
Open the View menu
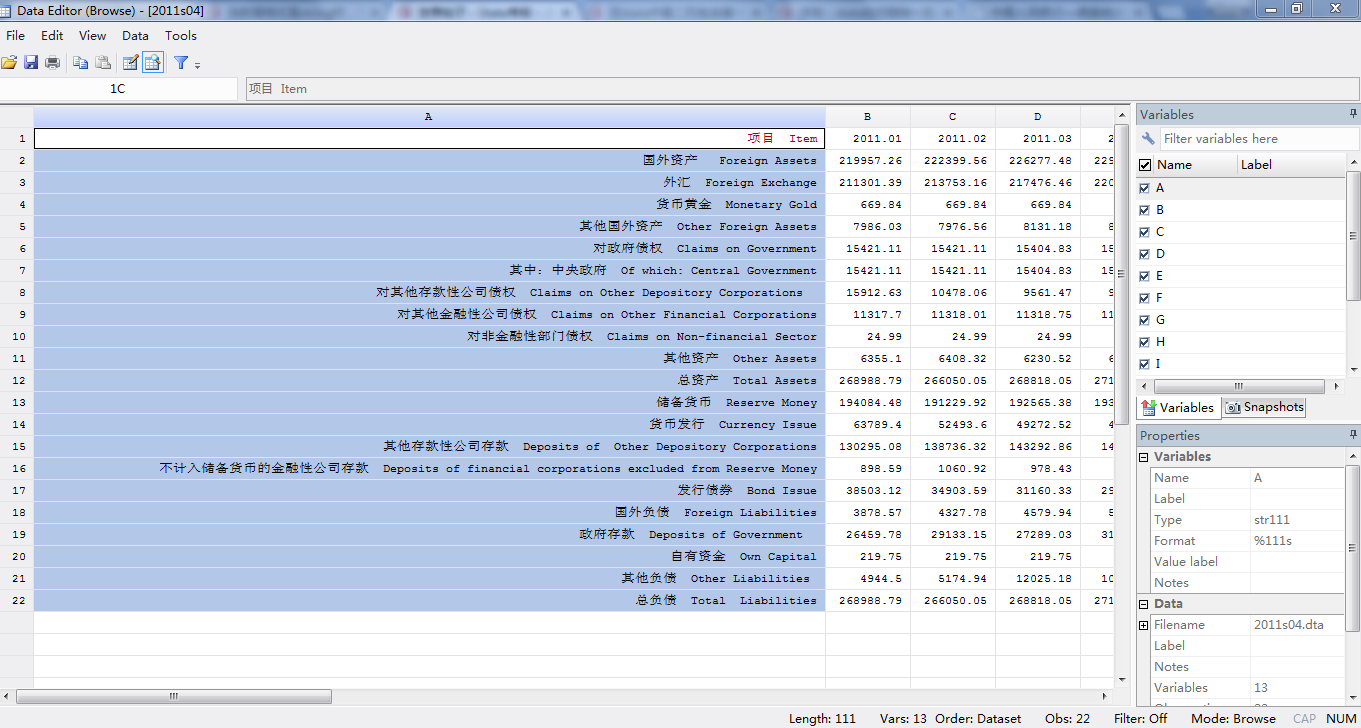click(92, 36)
